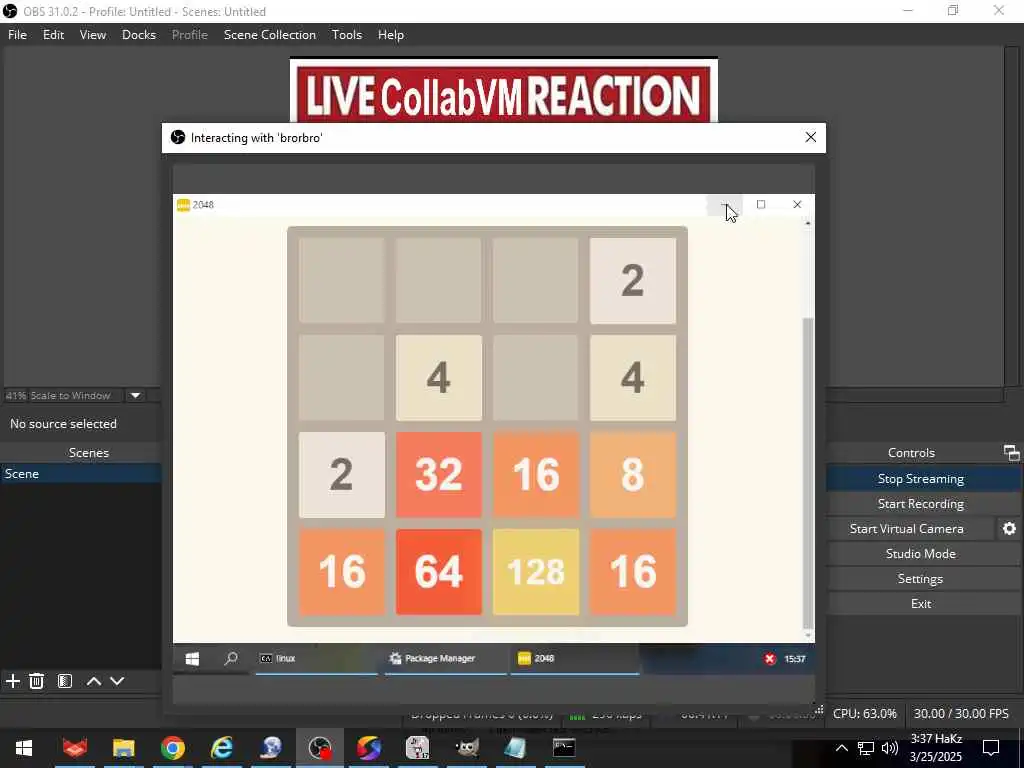The height and width of the screenshot is (768, 1024).
Task: Open the View menu
Action: [x=93, y=35]
